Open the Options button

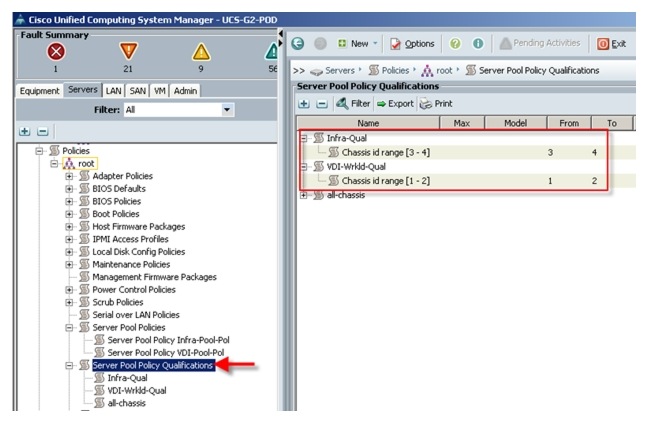tap(412, 43)
